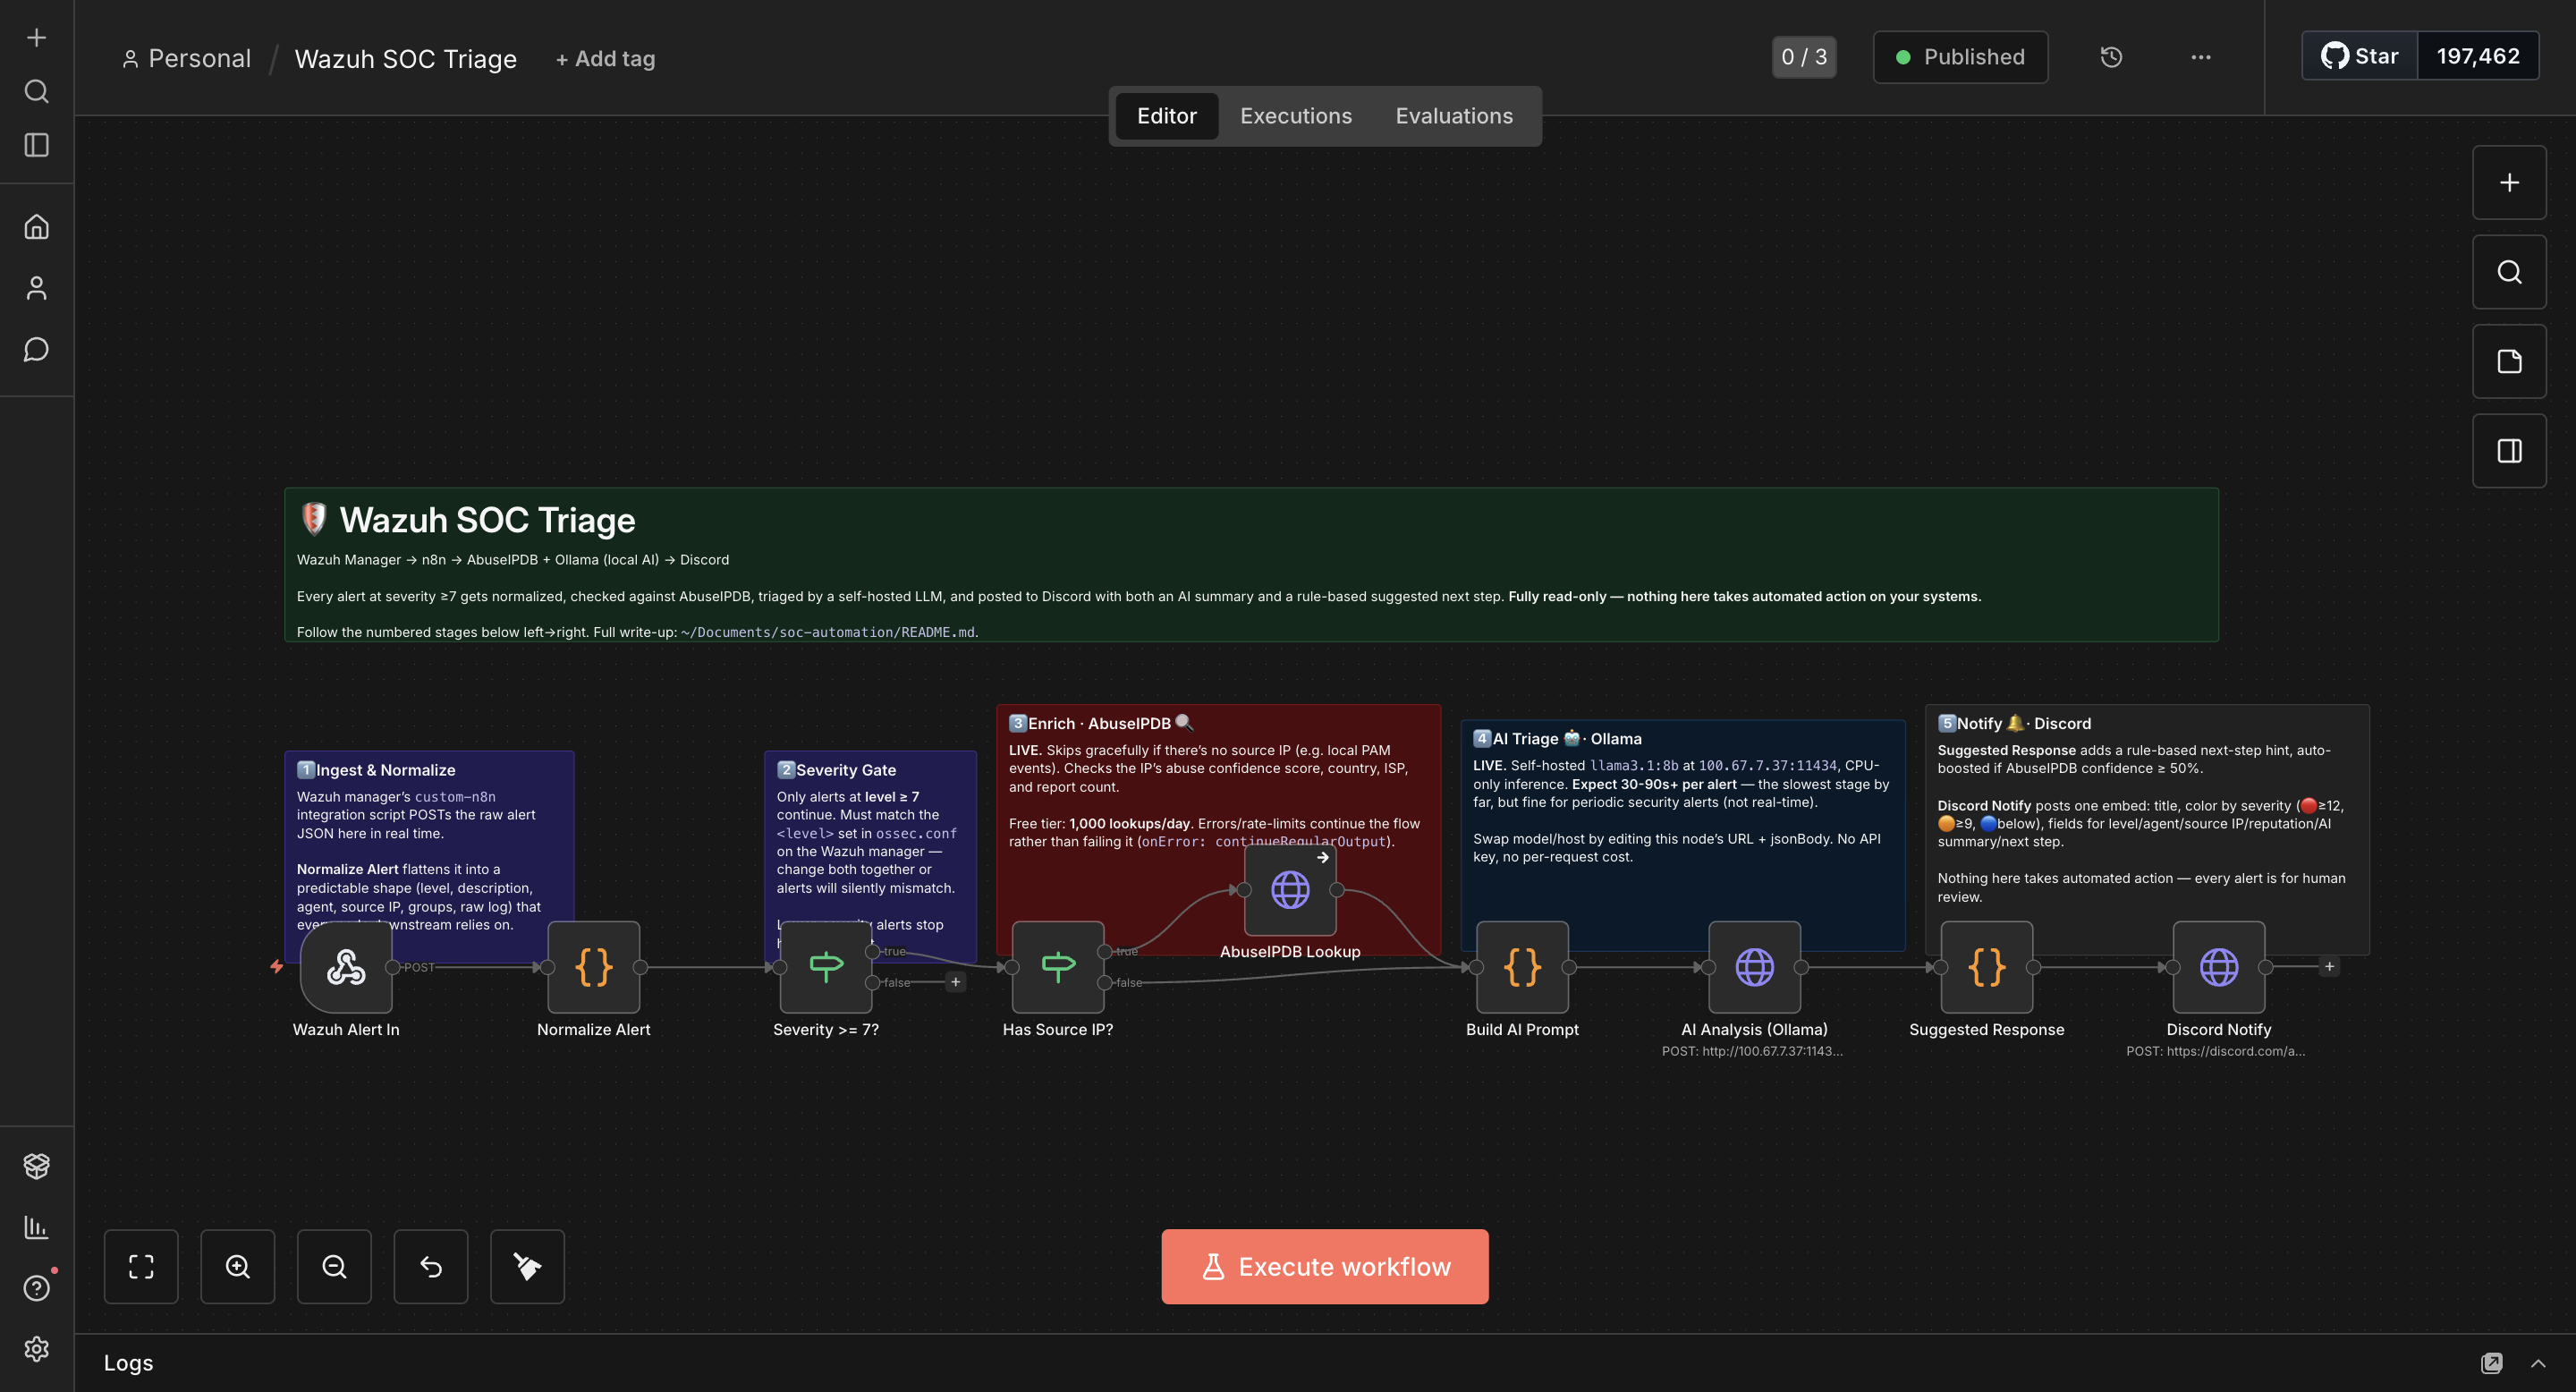Click the Logs panel label
This screenshot has width=2576, height=1392.
[128, 1363]
